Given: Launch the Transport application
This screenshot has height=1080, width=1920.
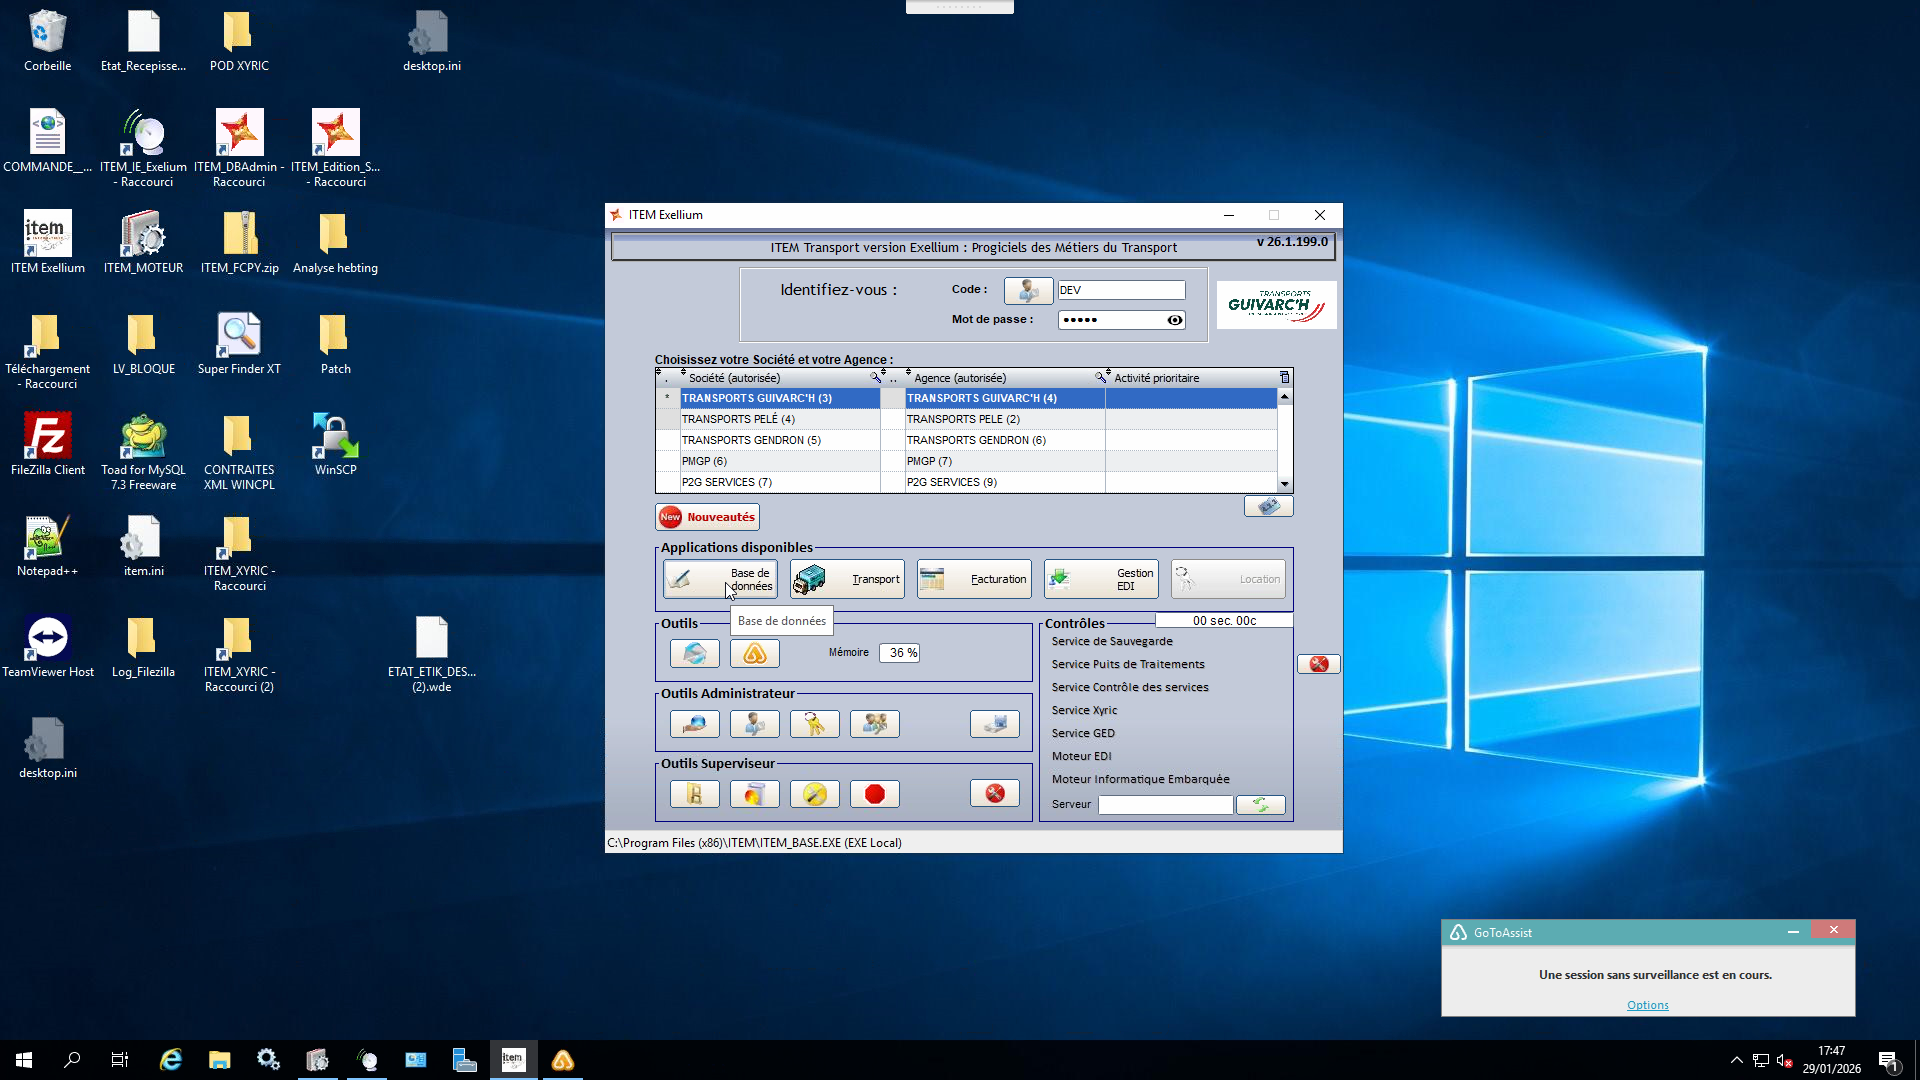Looking at the screenshot, I should (847, 579).
